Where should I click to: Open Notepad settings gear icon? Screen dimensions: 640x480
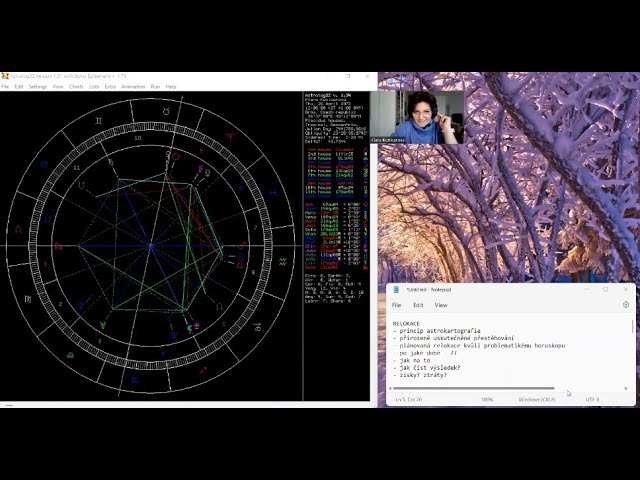coord(626,305)
